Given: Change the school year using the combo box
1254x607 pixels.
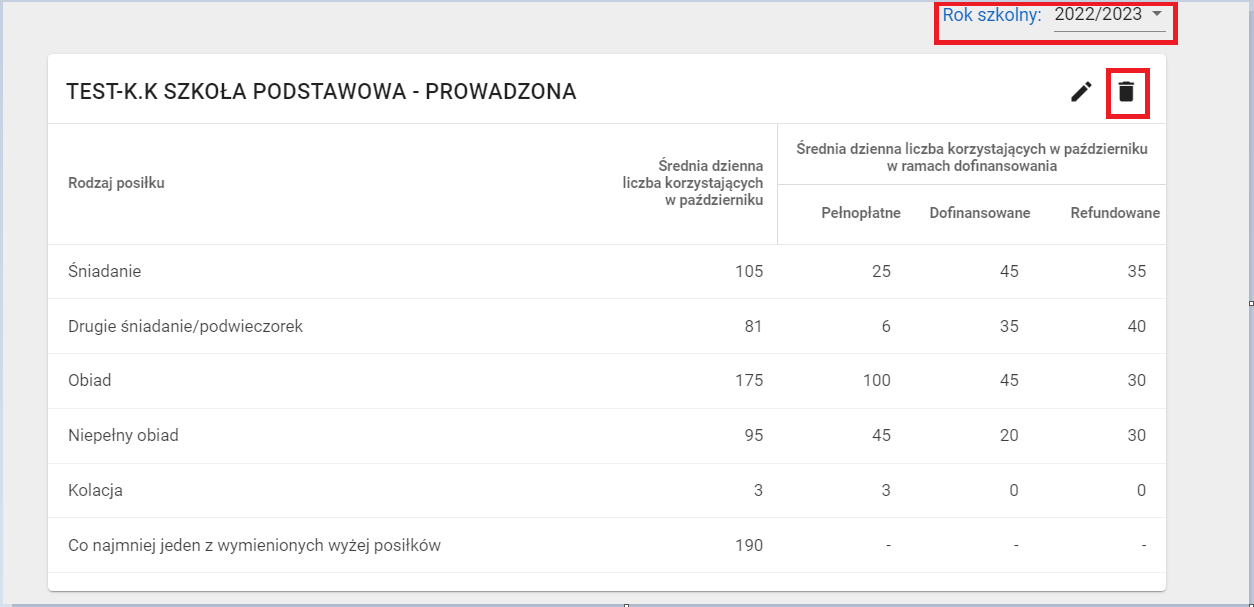Looking at the screenshot, I should [x=1111, y=15].
